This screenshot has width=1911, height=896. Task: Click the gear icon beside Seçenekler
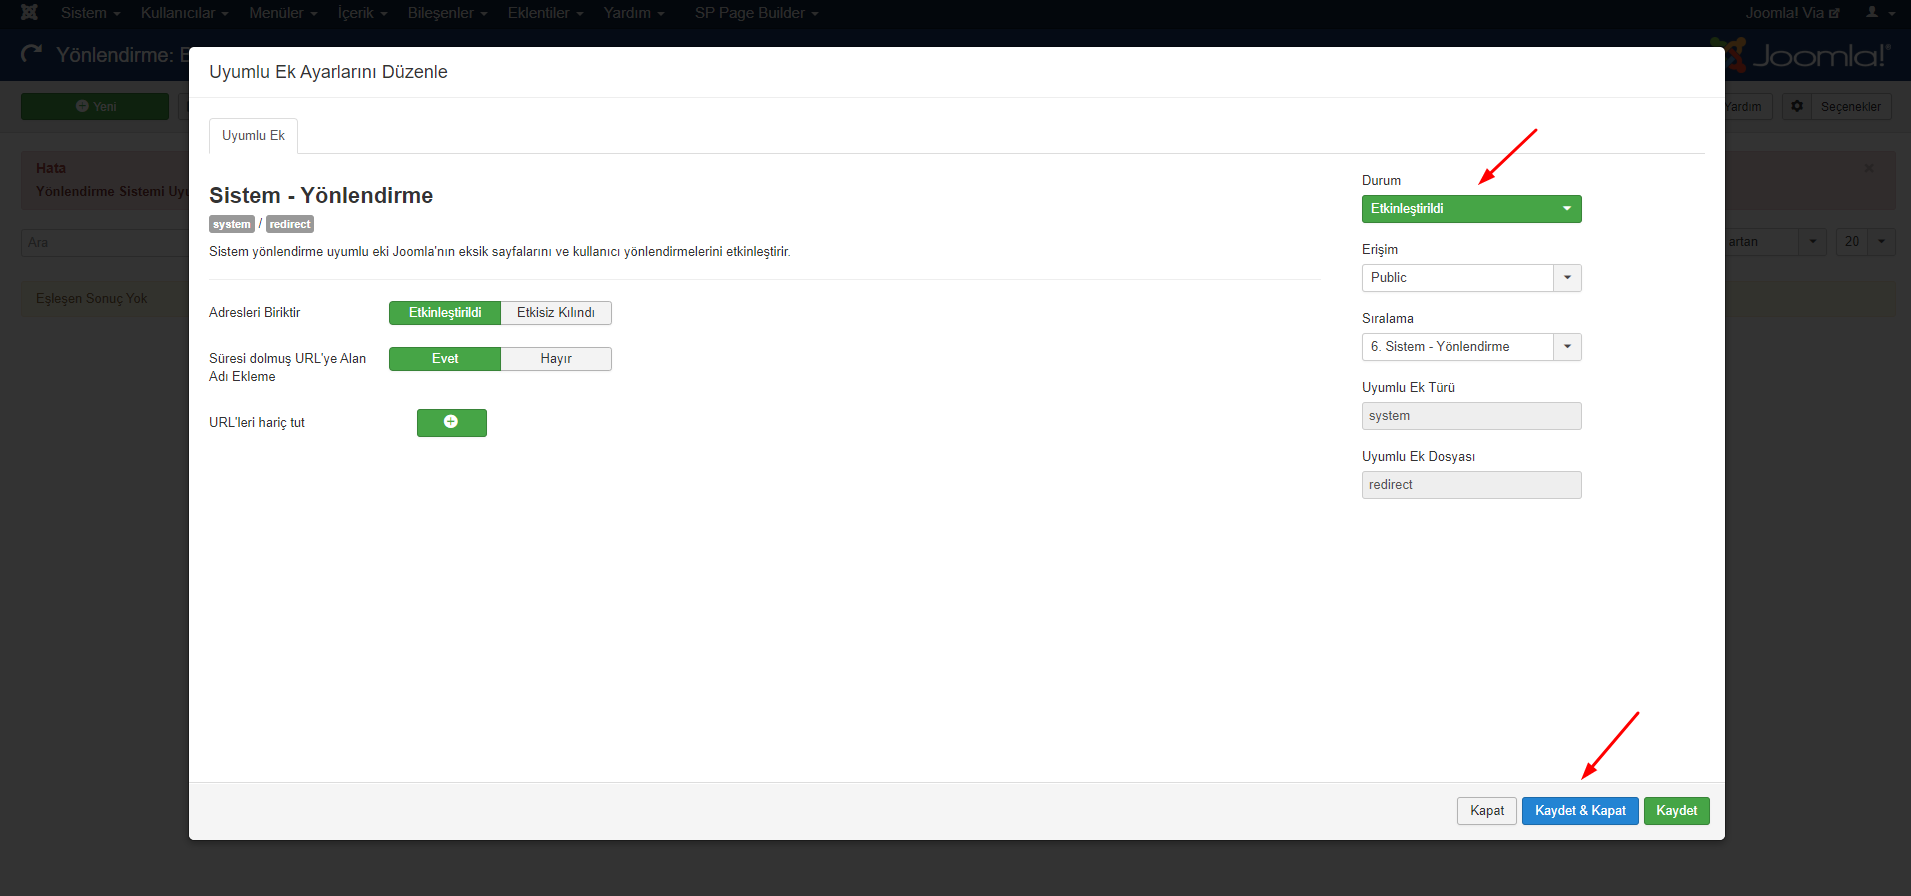[1797, 106]
